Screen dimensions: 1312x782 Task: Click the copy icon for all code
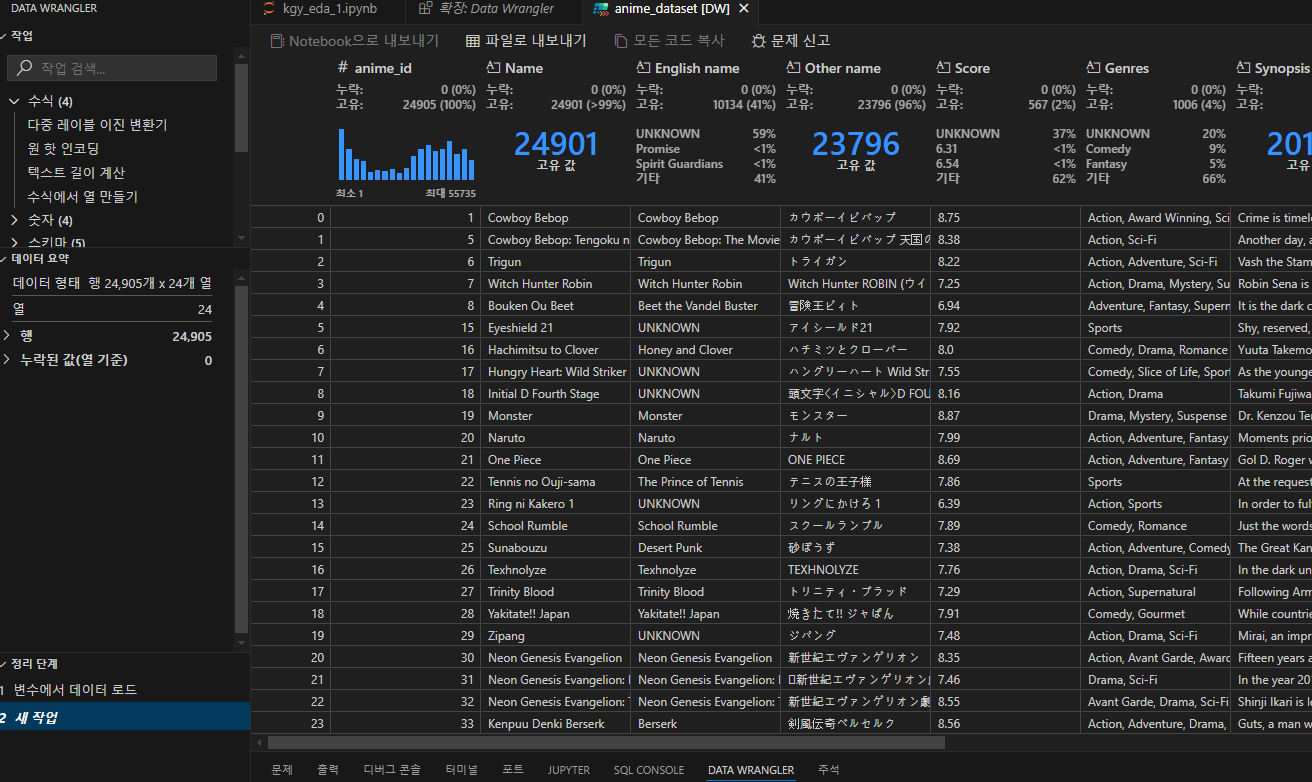point(621,41)
